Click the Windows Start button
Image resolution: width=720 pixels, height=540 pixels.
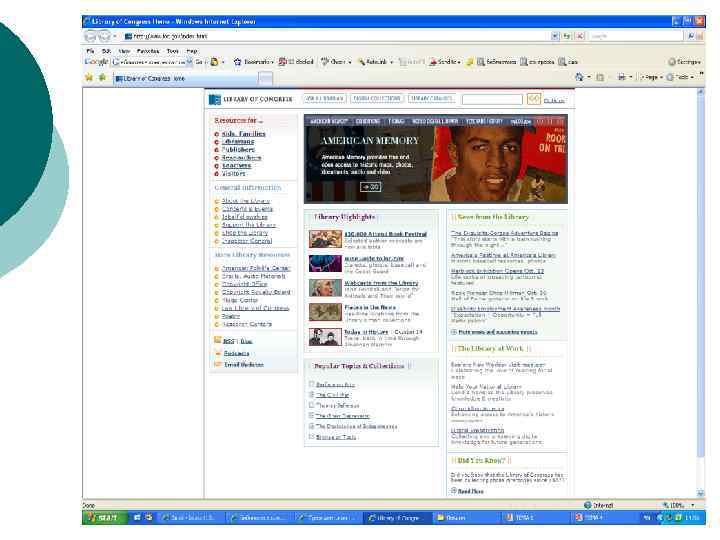[103, 518]
